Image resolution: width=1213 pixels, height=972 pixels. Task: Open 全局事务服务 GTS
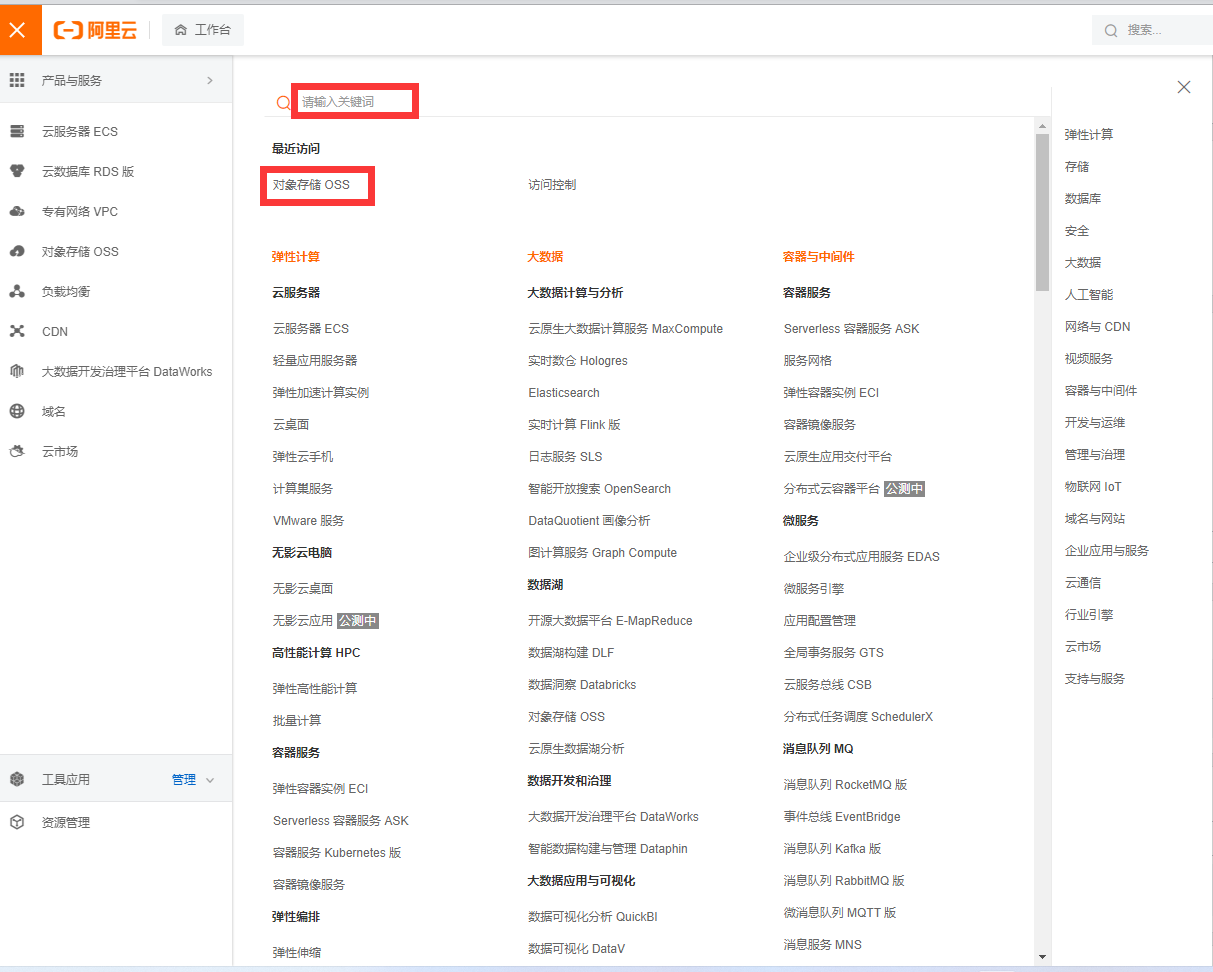click(x=833, y=652)
